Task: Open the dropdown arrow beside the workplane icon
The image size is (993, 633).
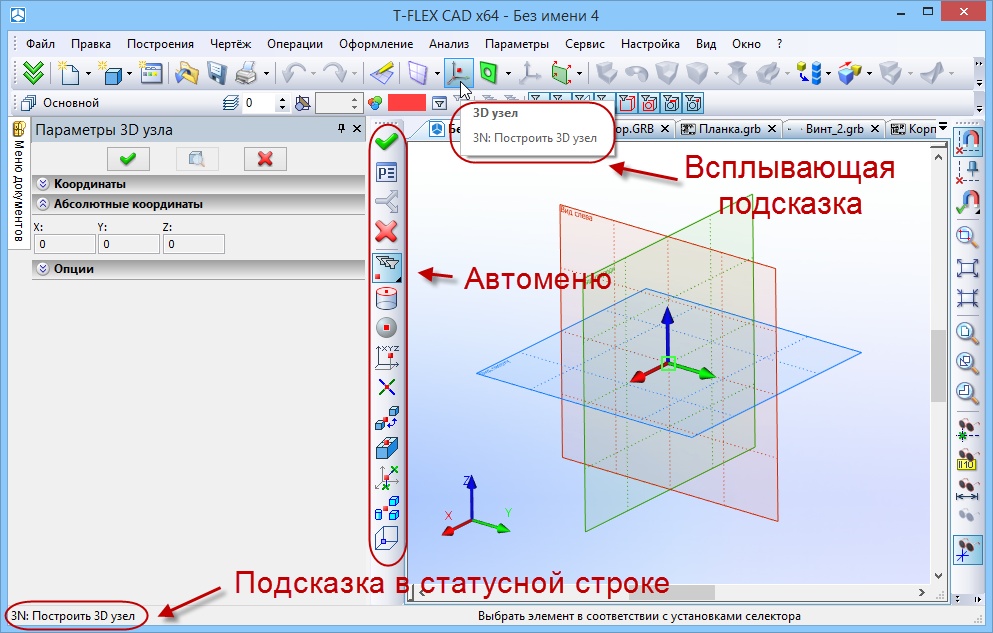Action: (x=437, y=73)
